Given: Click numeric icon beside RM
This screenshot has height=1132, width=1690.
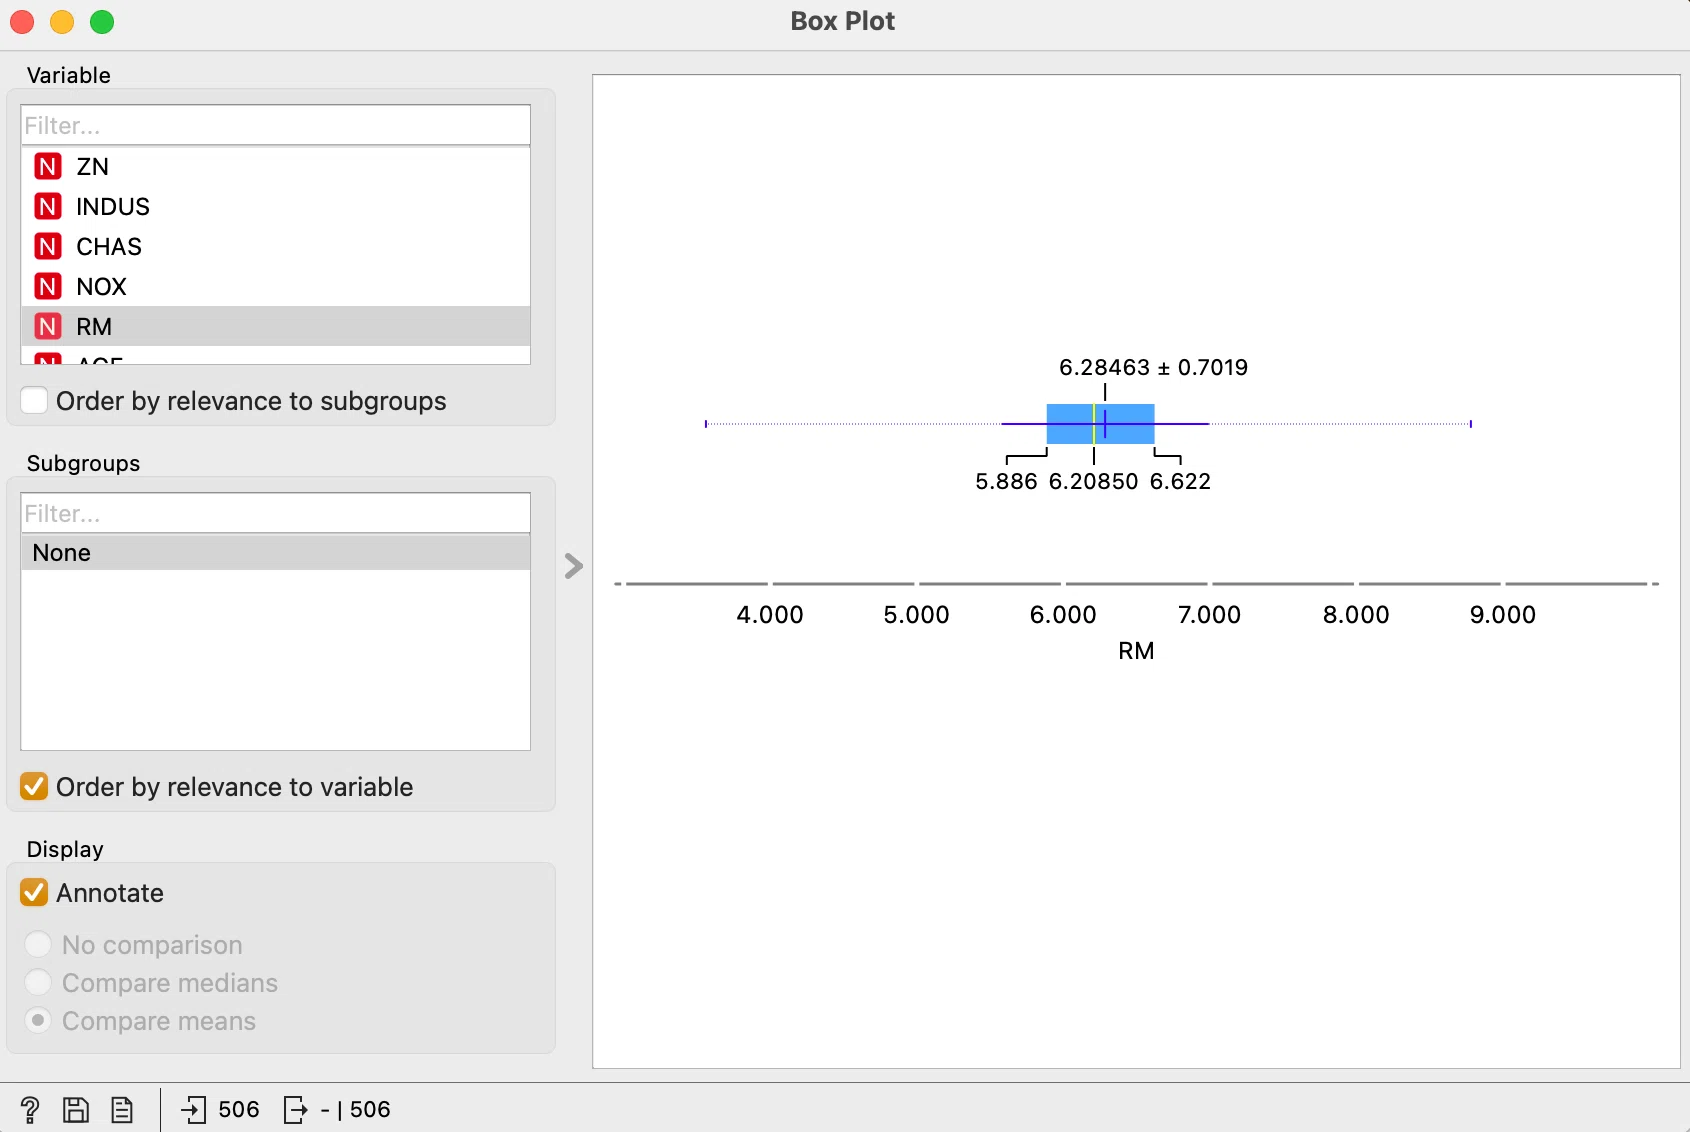Looking at the screenshot, I should [x=48, y=326].
